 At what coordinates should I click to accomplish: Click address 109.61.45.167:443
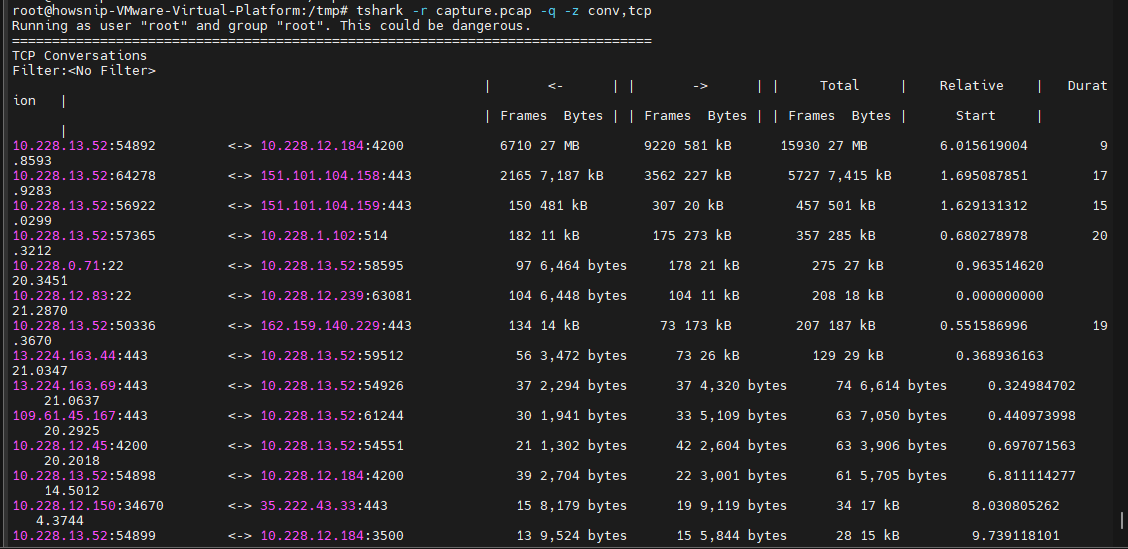coord(80,416)
